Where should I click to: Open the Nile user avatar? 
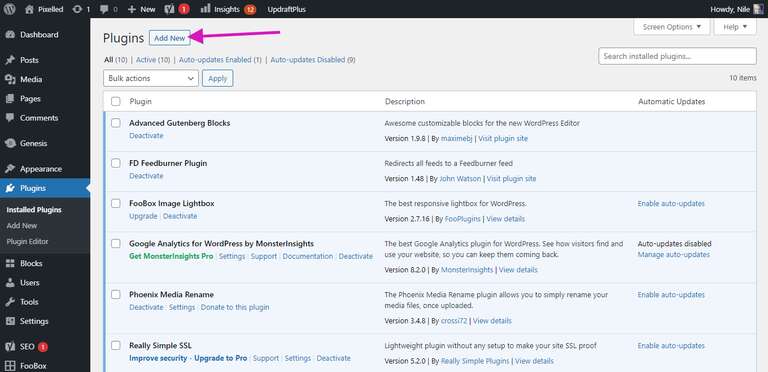[x=758, y=9]
